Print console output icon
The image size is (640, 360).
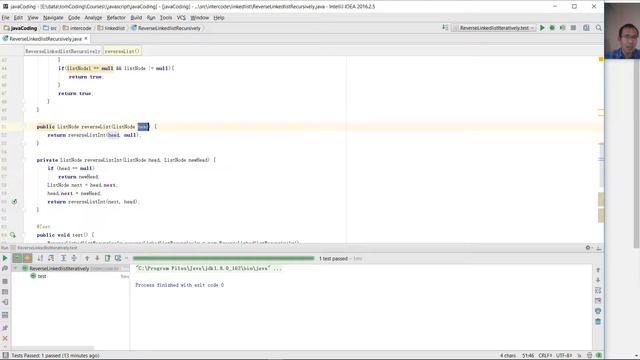pos(598,311)
